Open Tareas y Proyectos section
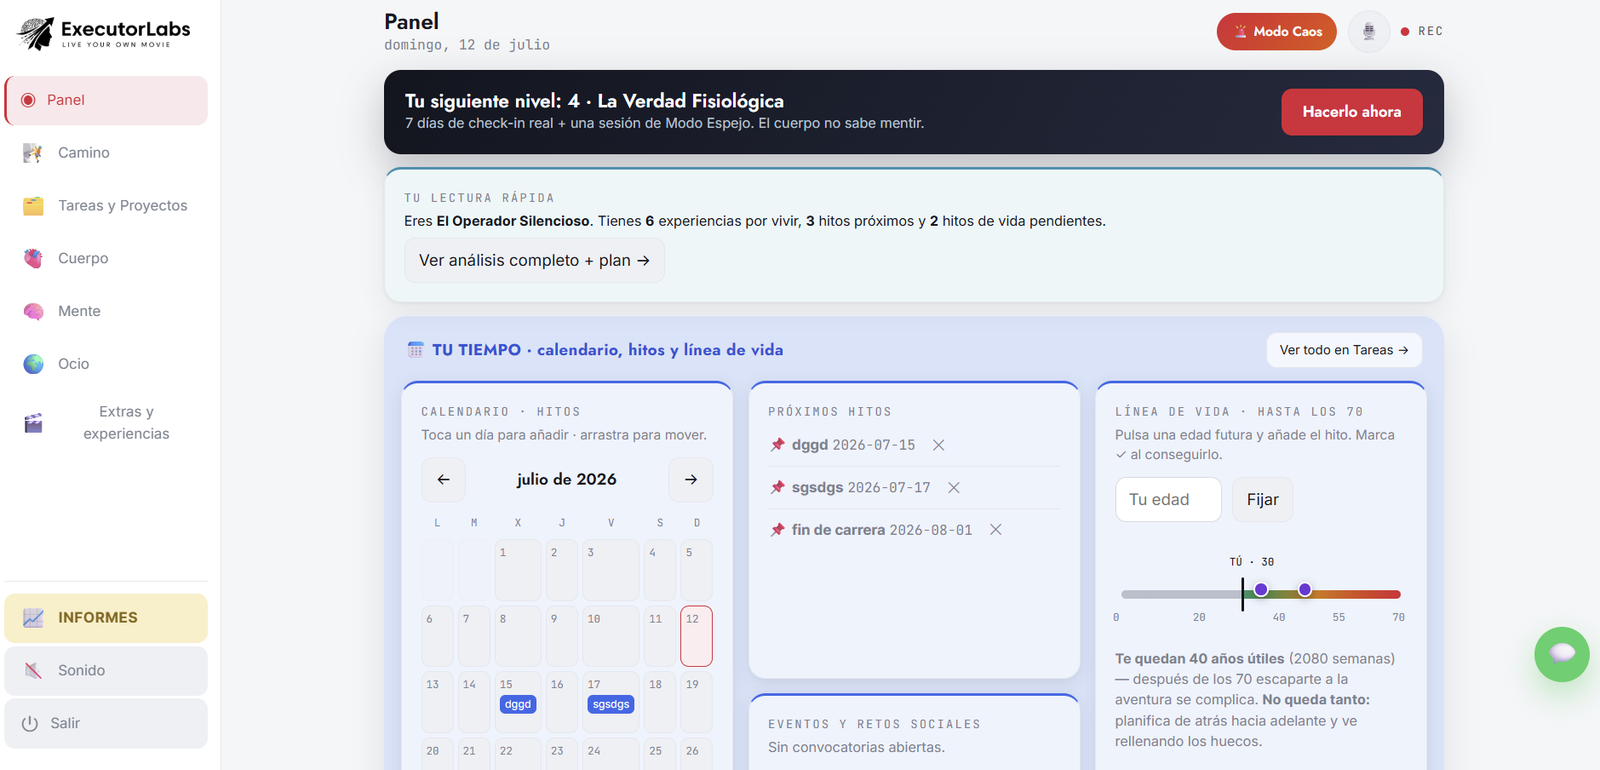Image resolution: width=1600 pixels, height=770 pixels. click(x=106, y=206)
